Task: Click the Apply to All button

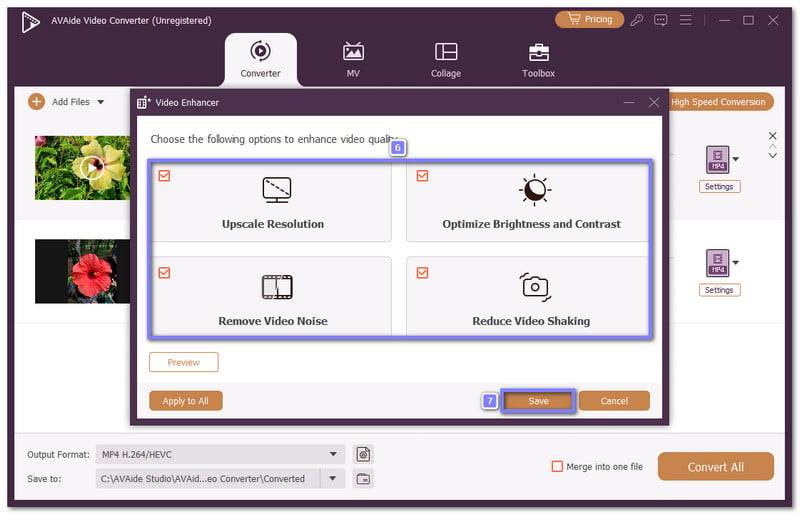Action: tap(186, 401)
